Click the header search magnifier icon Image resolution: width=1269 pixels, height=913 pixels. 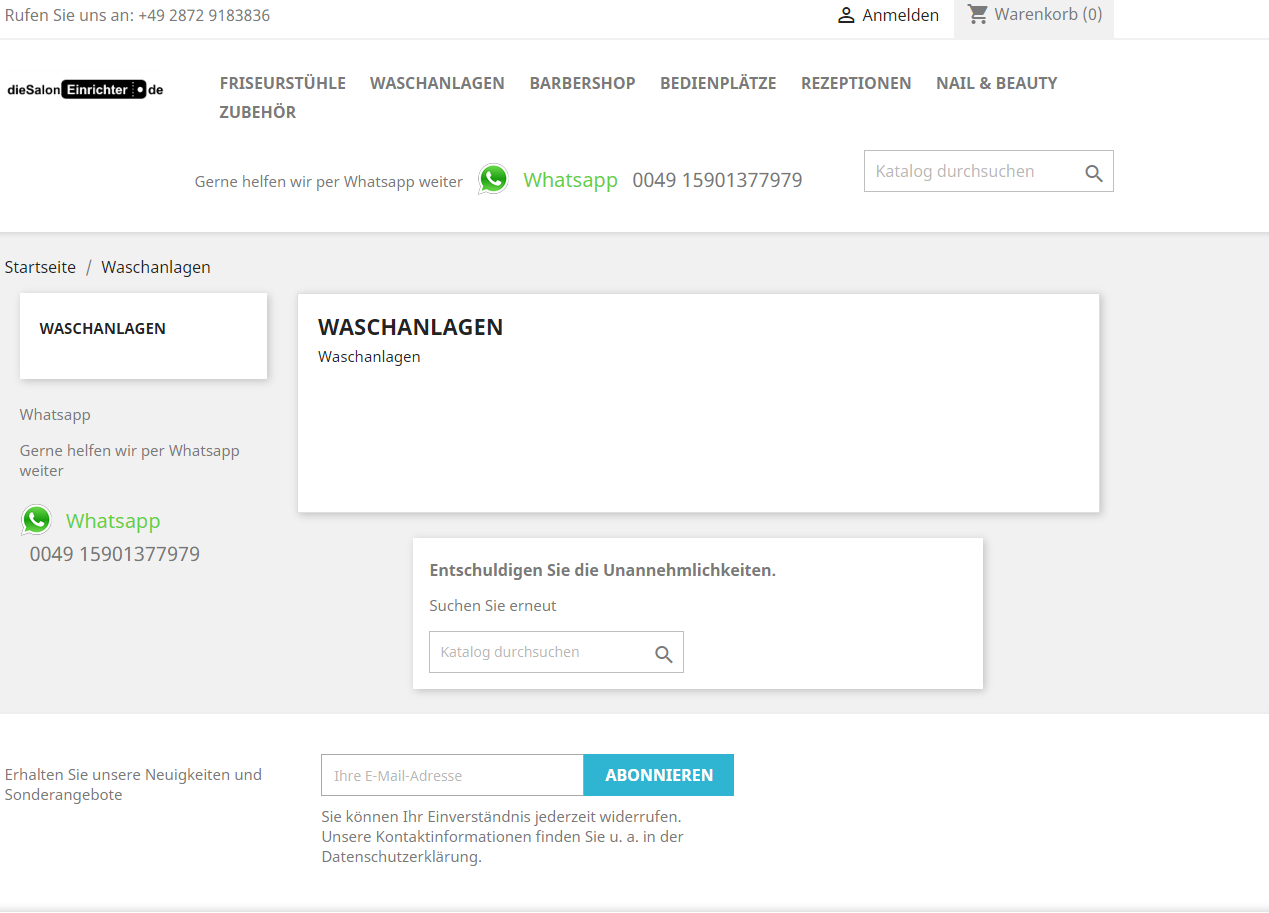pos(1093,173)
